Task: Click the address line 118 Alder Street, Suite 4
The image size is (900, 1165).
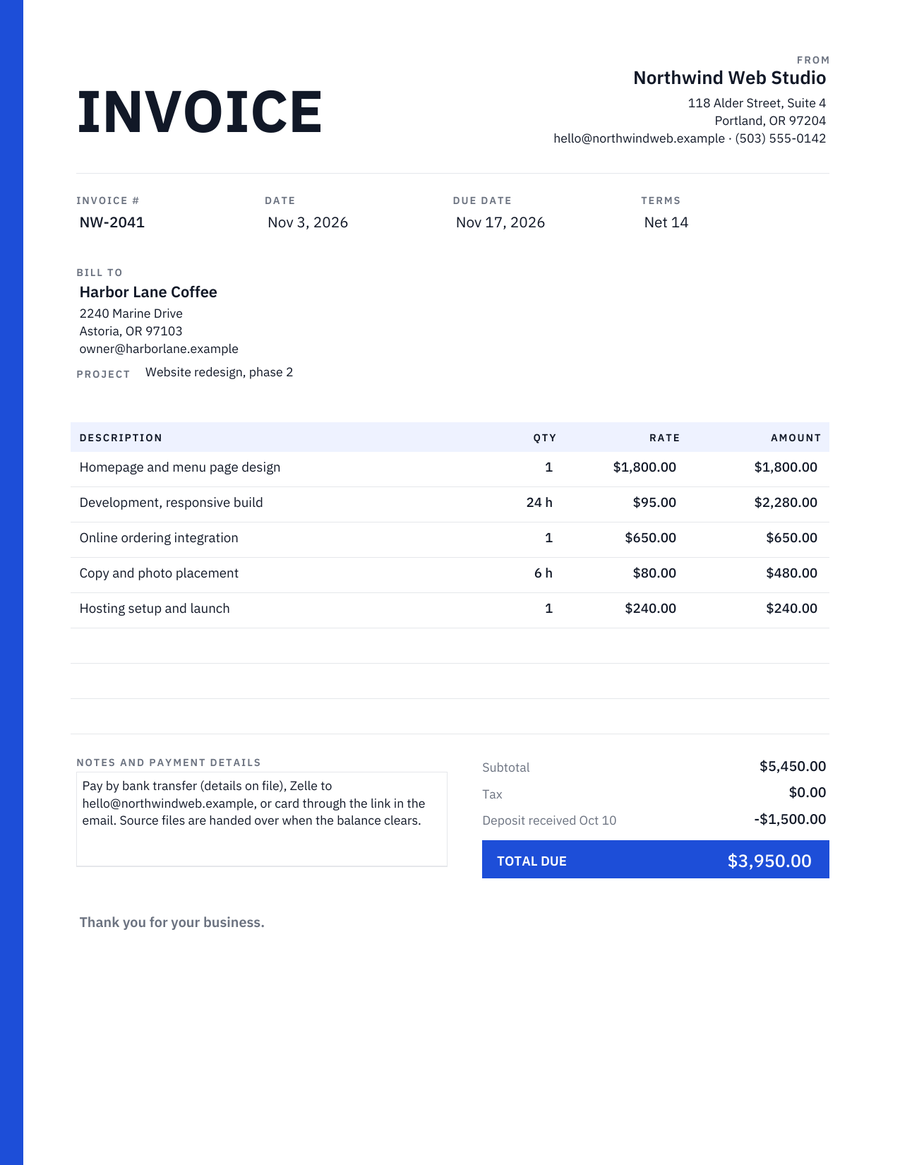Action: pos(757,103)
